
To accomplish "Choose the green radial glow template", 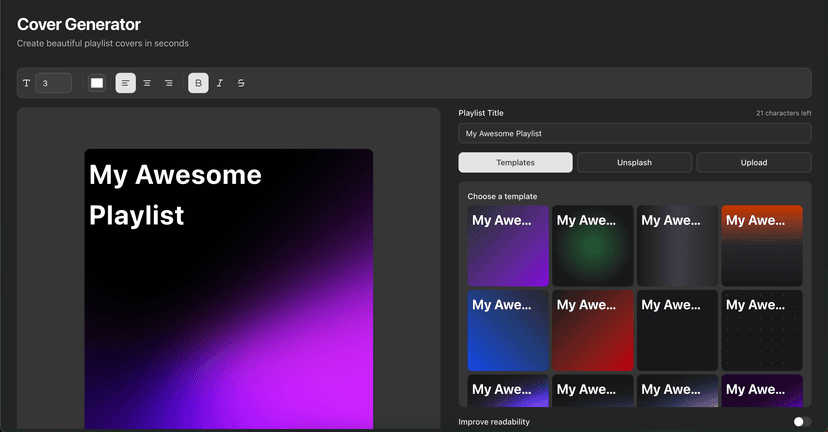I will pos(593,246).
